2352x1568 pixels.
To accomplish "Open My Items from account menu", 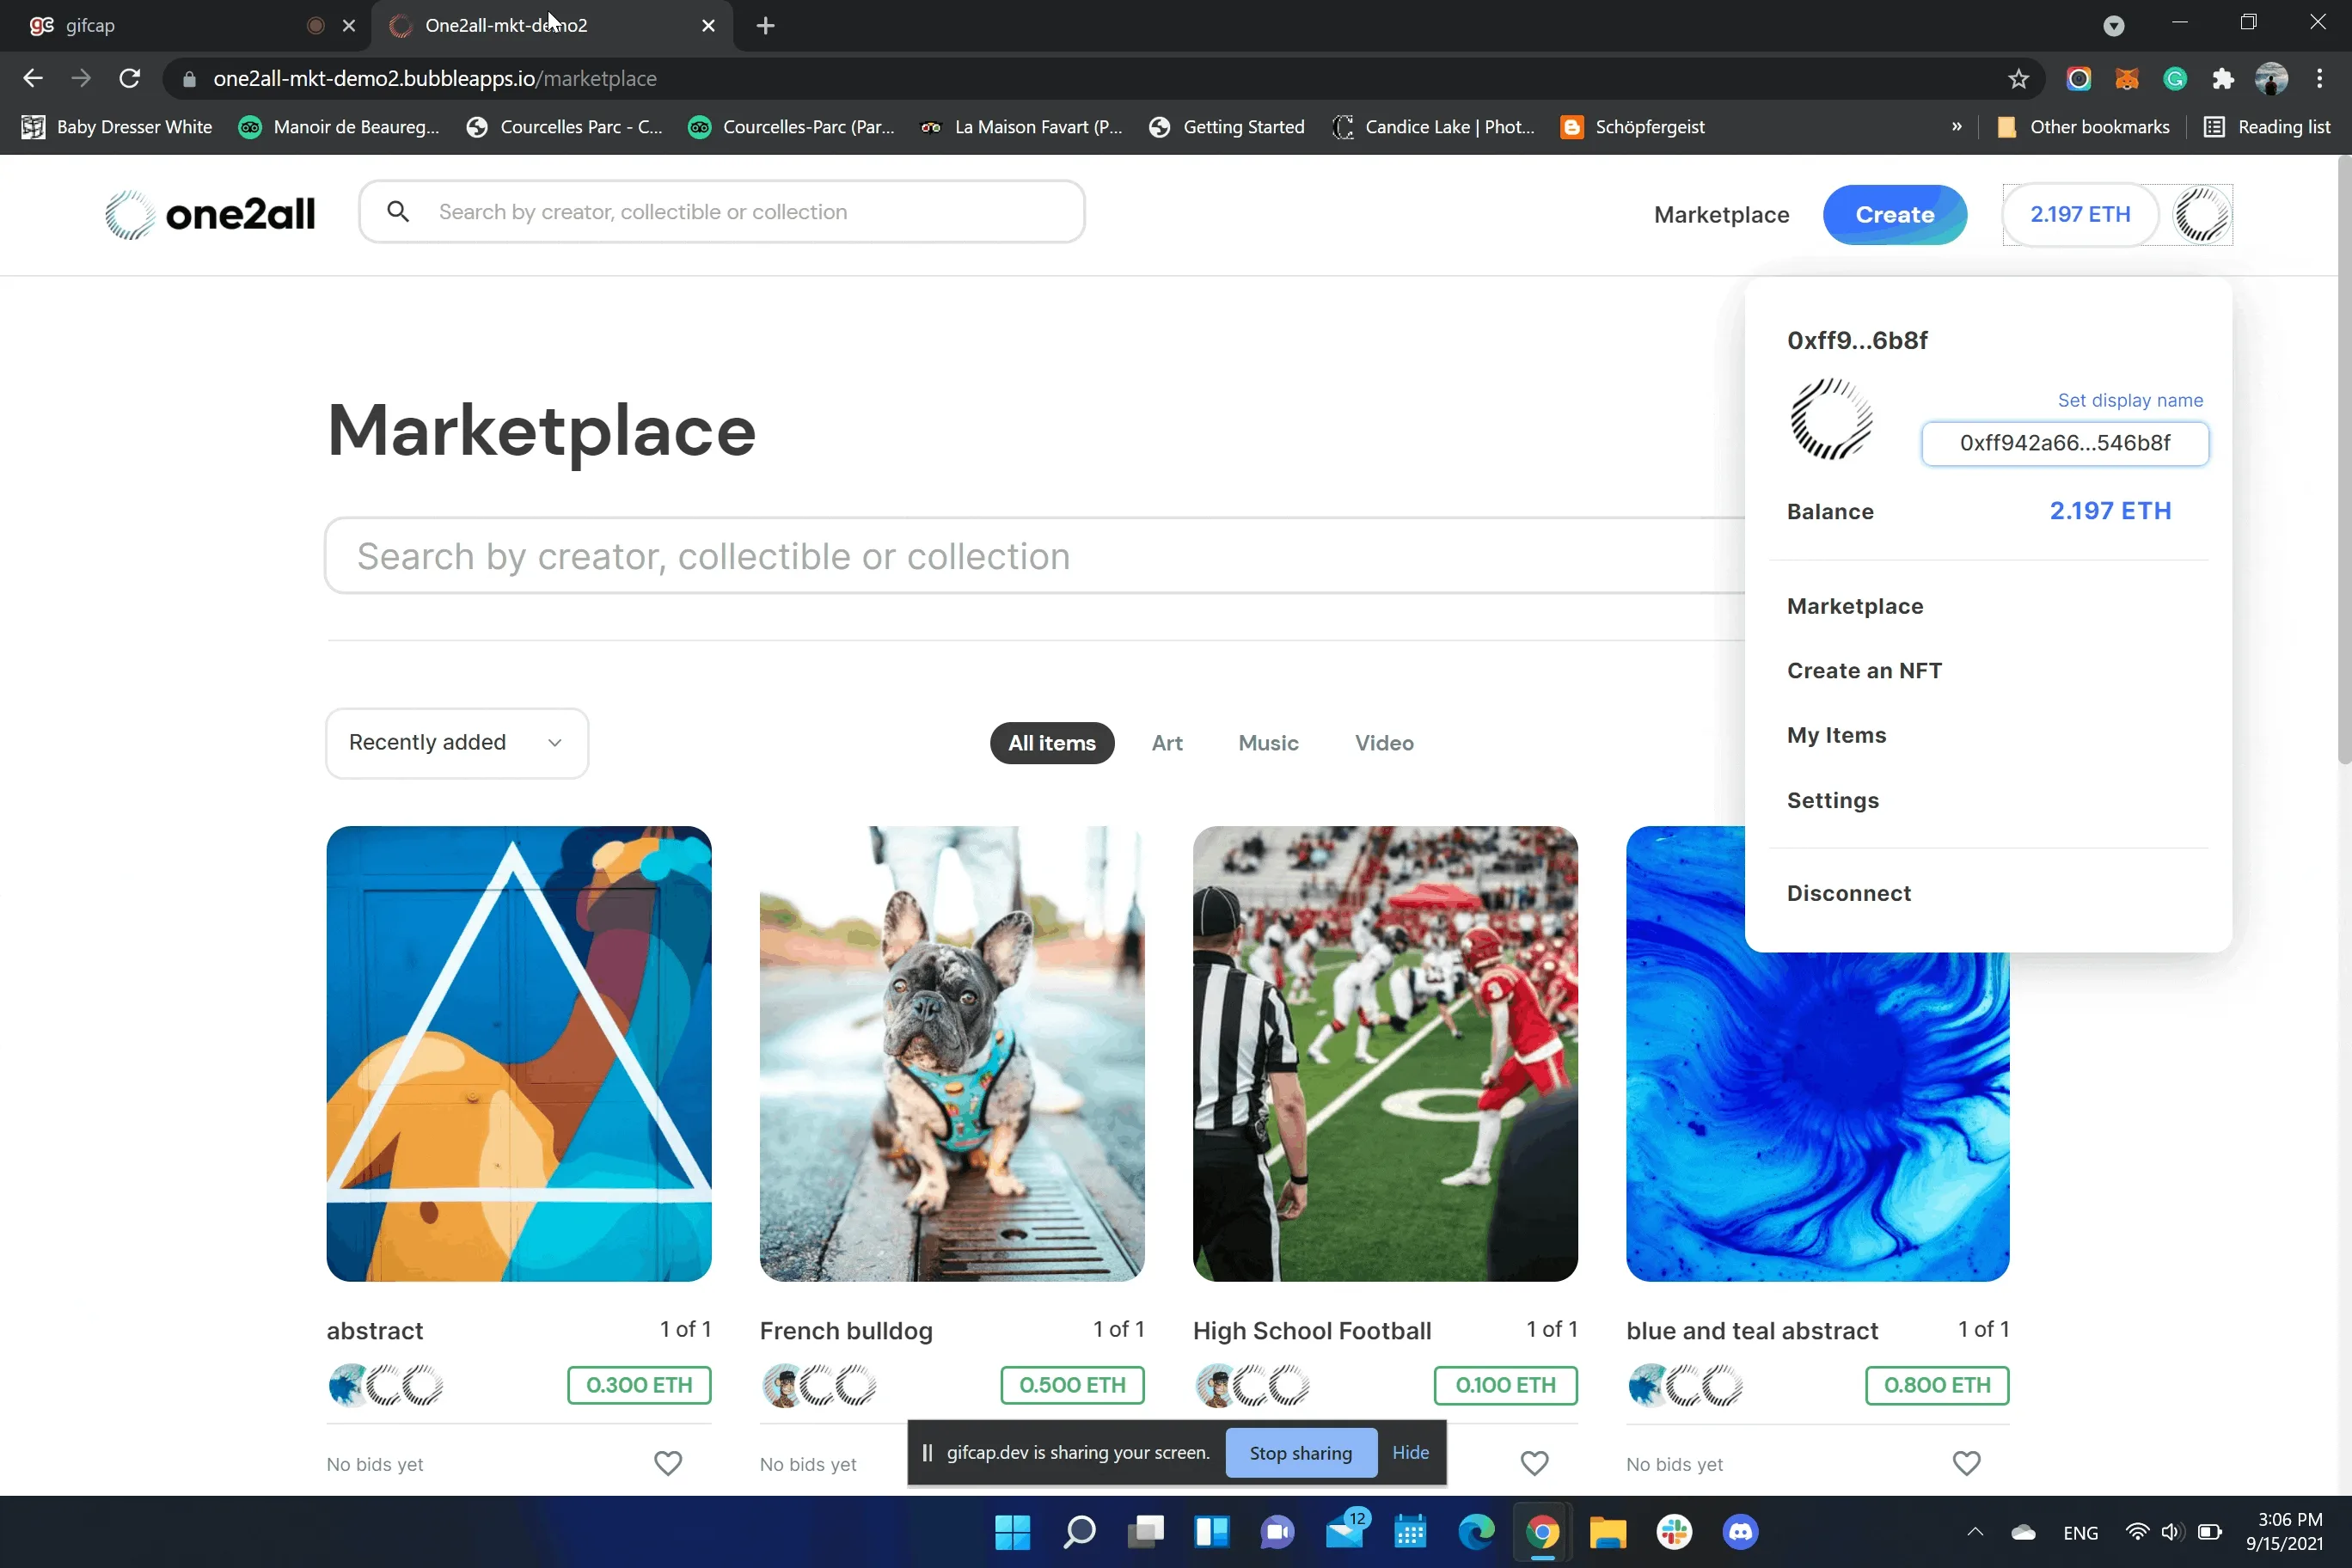I will tap(1836, 735).
